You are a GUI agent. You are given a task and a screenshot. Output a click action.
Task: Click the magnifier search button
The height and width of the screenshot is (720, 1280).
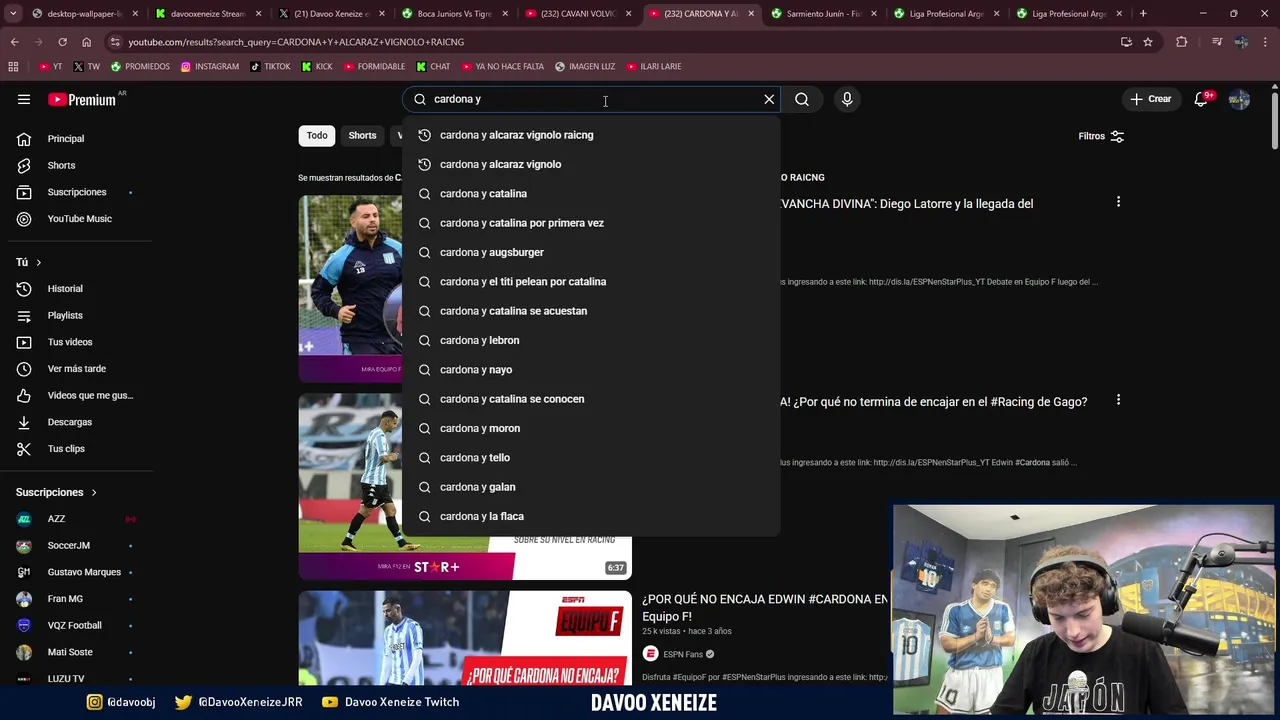pyautogui.click(x=802, y=99)
